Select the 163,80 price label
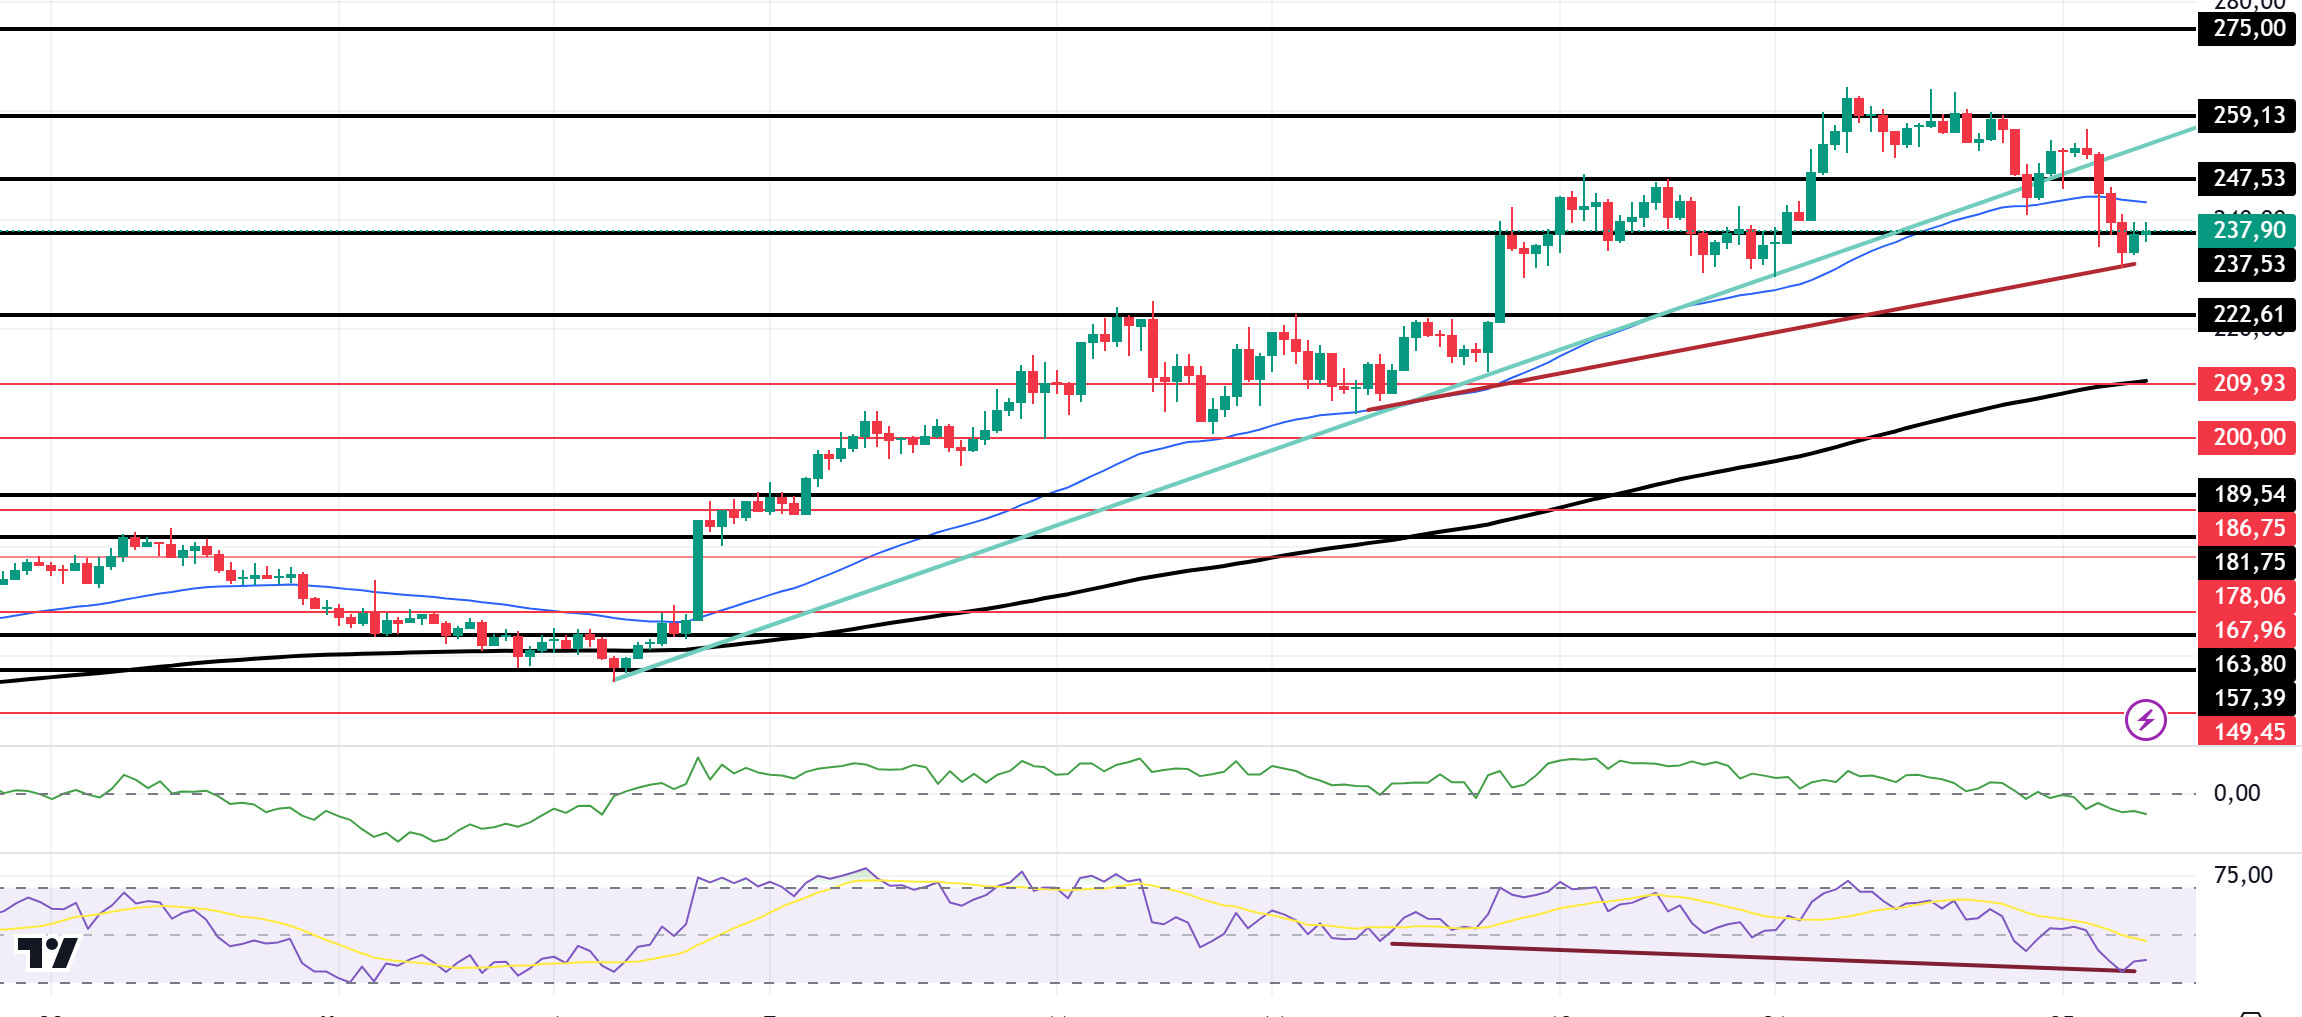The width and height of the screenshot is (2302, 1017). click(2246, 664)
